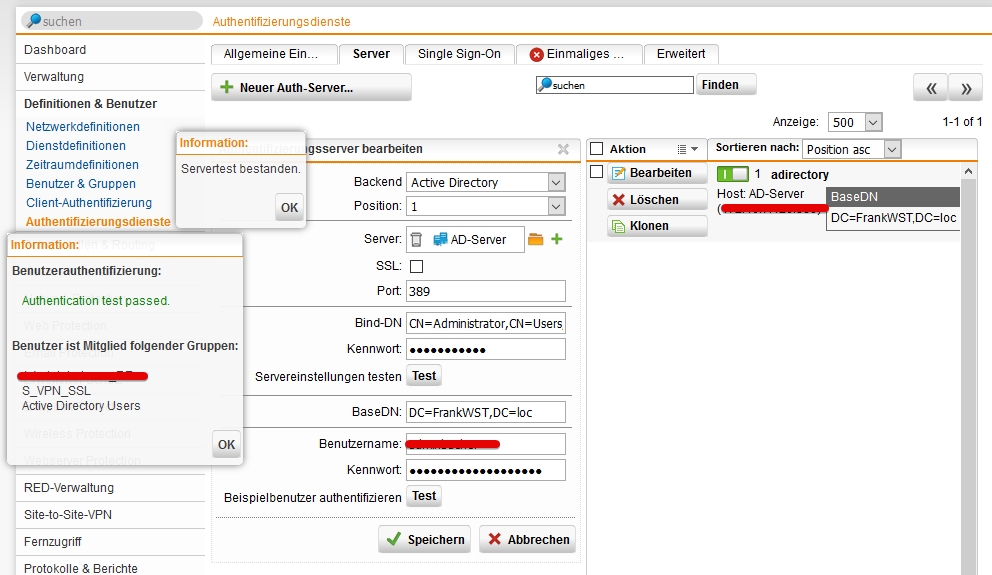Click Test next to Servereinstellungen testen
Image resolution: width=992 pixels, height=575 pixels.
[x=424, y=376]
